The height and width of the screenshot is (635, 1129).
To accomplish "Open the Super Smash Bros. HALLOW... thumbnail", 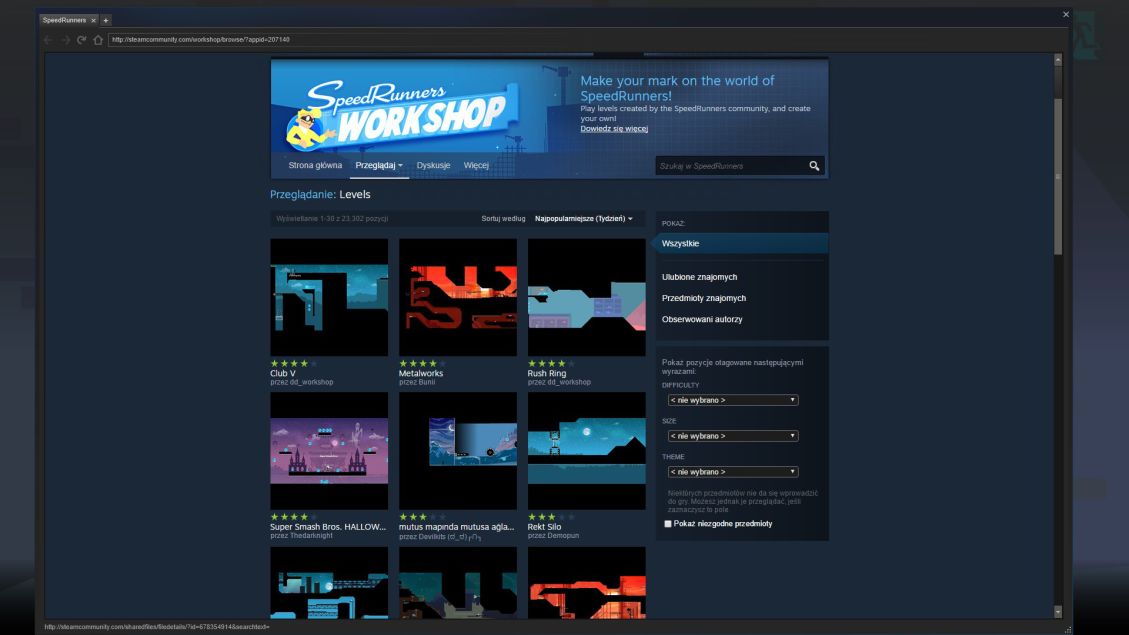I will coord(329,451).
